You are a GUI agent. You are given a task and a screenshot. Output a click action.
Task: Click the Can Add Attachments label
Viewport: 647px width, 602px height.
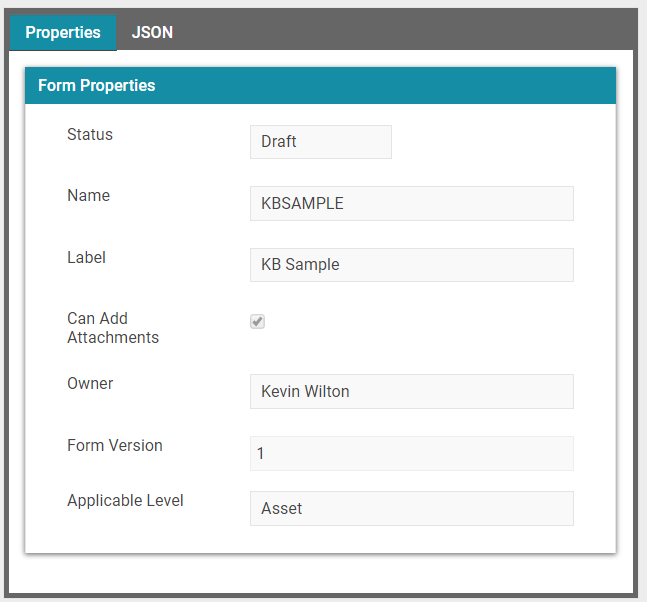click(x=113, y=328)
